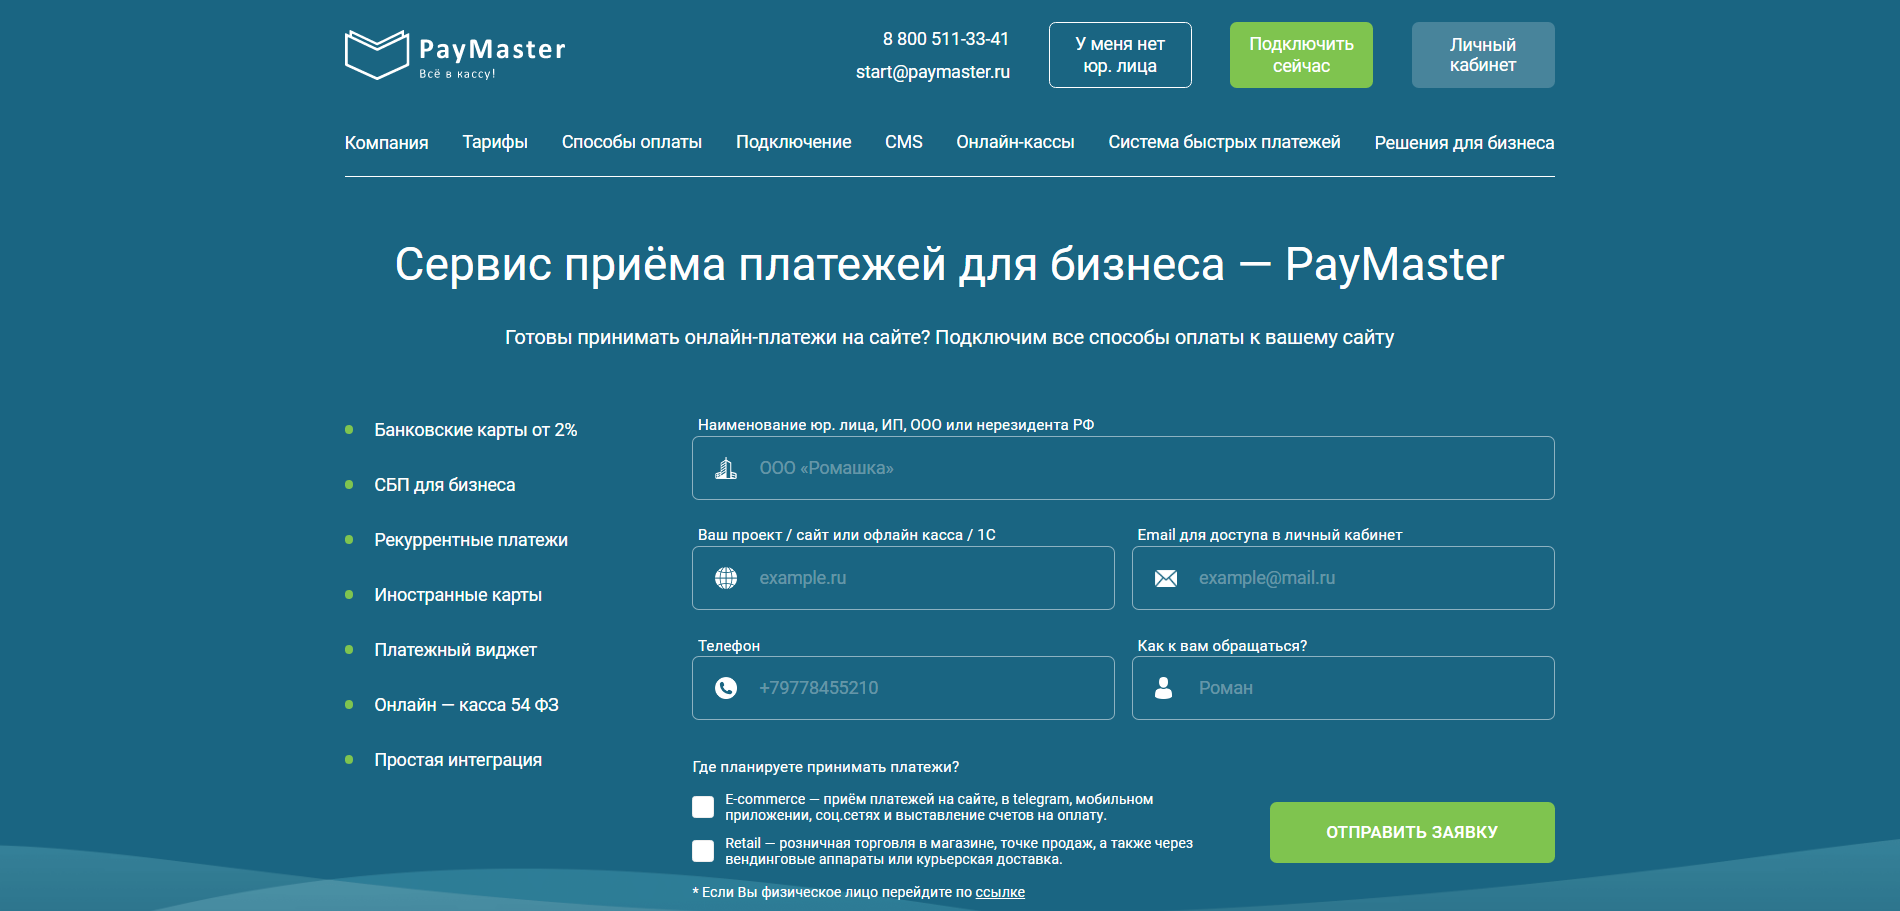Click Рекуррентные платежи item
This screenshot has height=911, width=1900.
pos(471,540)
